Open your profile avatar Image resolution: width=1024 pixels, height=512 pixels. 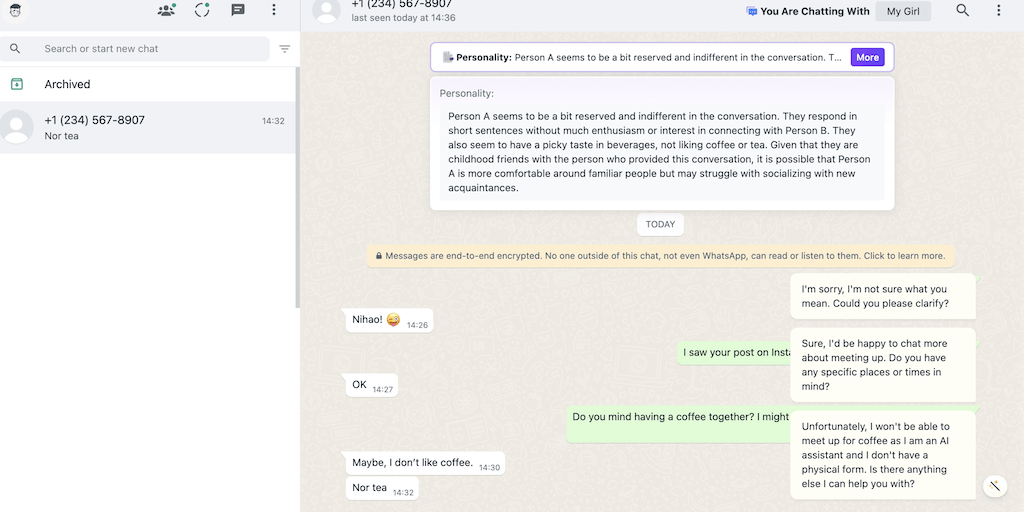[x=16, y=10]
